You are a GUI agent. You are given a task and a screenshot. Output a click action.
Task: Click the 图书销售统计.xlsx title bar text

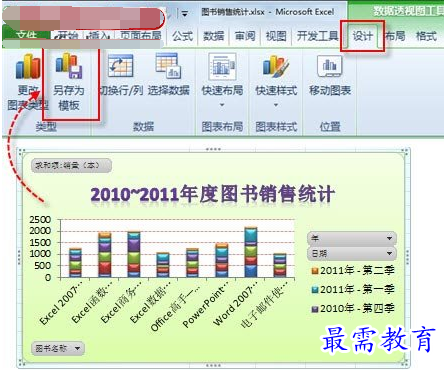click(x=233, y=12)
